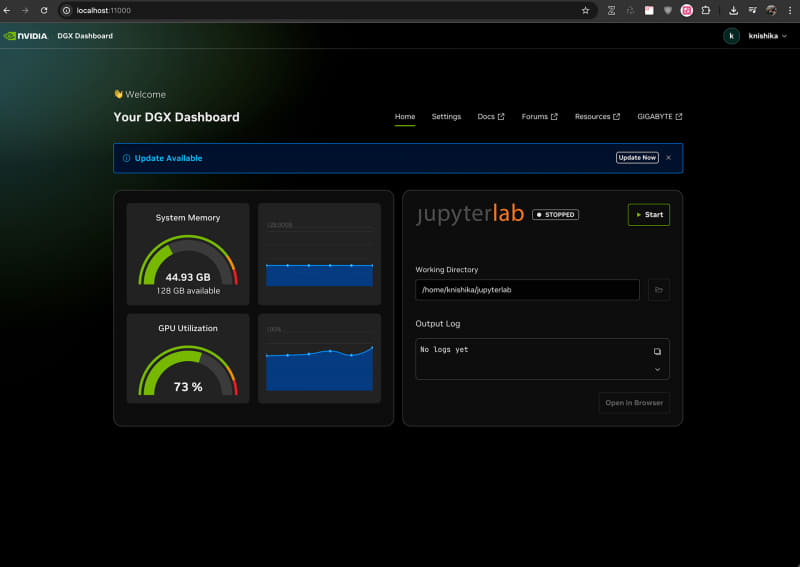Click the STOPPED status badge
This screenshot has height=567, width=800.
(x=555, y=215)
